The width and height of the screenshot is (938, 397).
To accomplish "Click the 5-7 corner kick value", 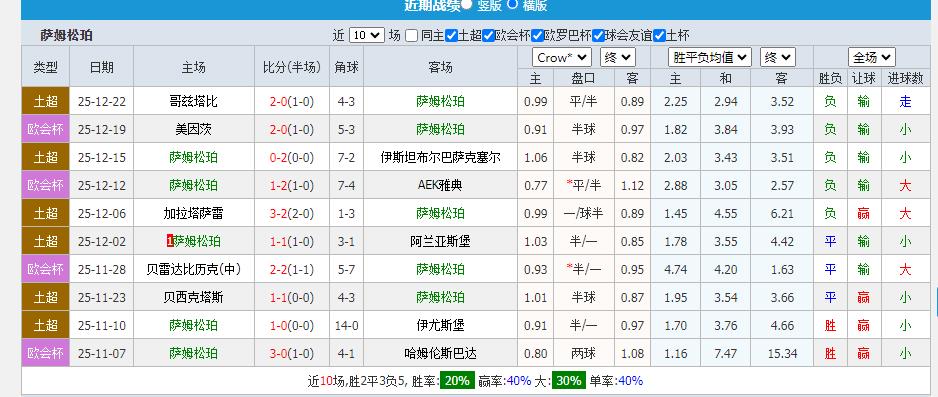I will click(346, 270).
